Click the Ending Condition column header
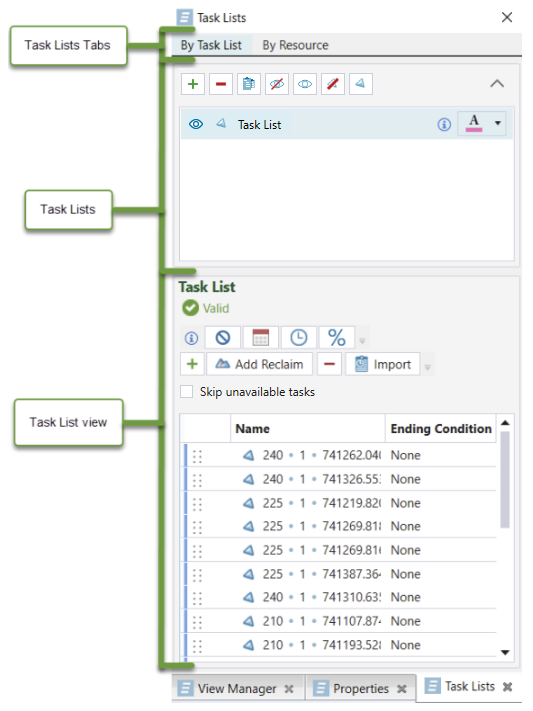Screen dimensions: 533x711 pyautogui.click(x=441, y=429)
